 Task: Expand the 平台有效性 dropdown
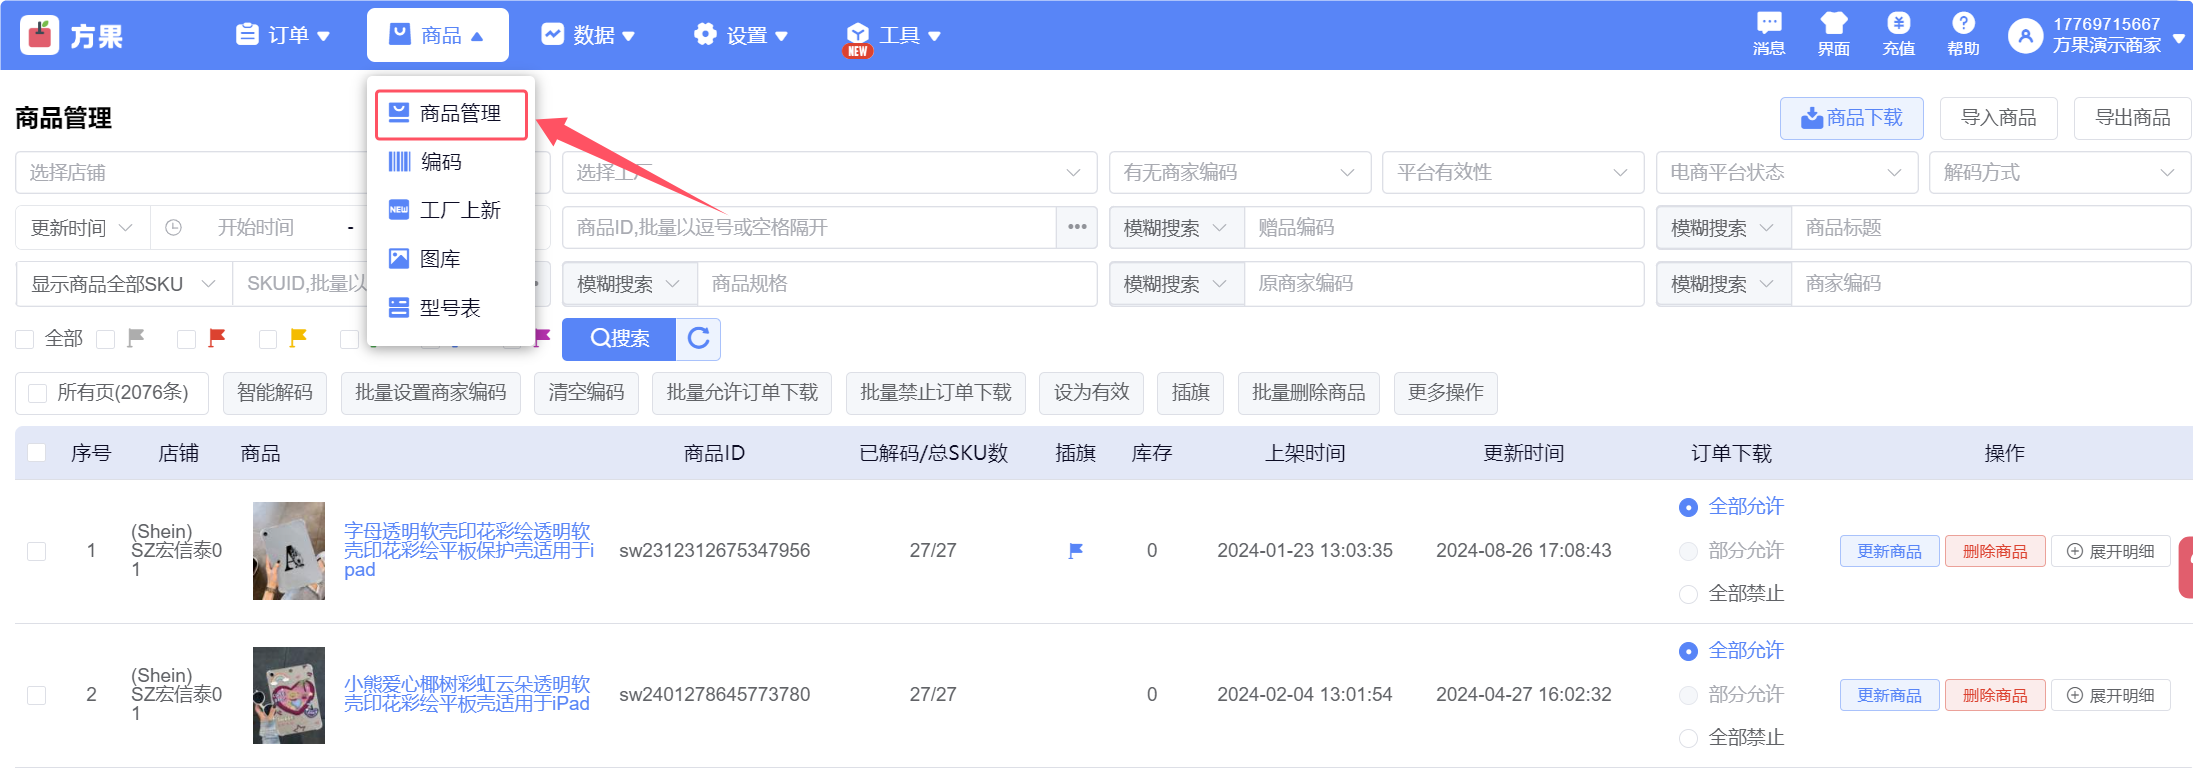[1512, 173]
